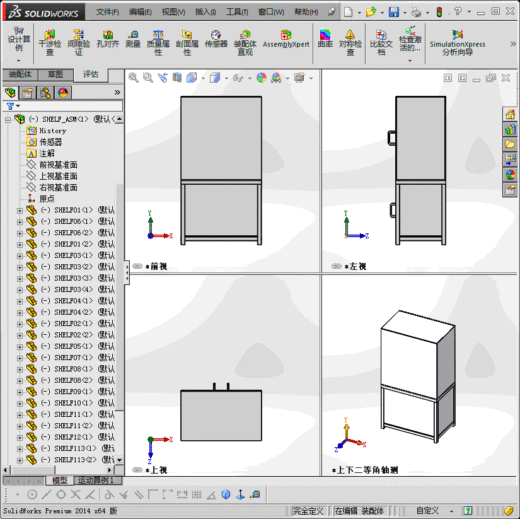The height and width of the screenshot is (519, 520).
Task: Expand hidden manager tabs chevron
Action: pos(117,92)
